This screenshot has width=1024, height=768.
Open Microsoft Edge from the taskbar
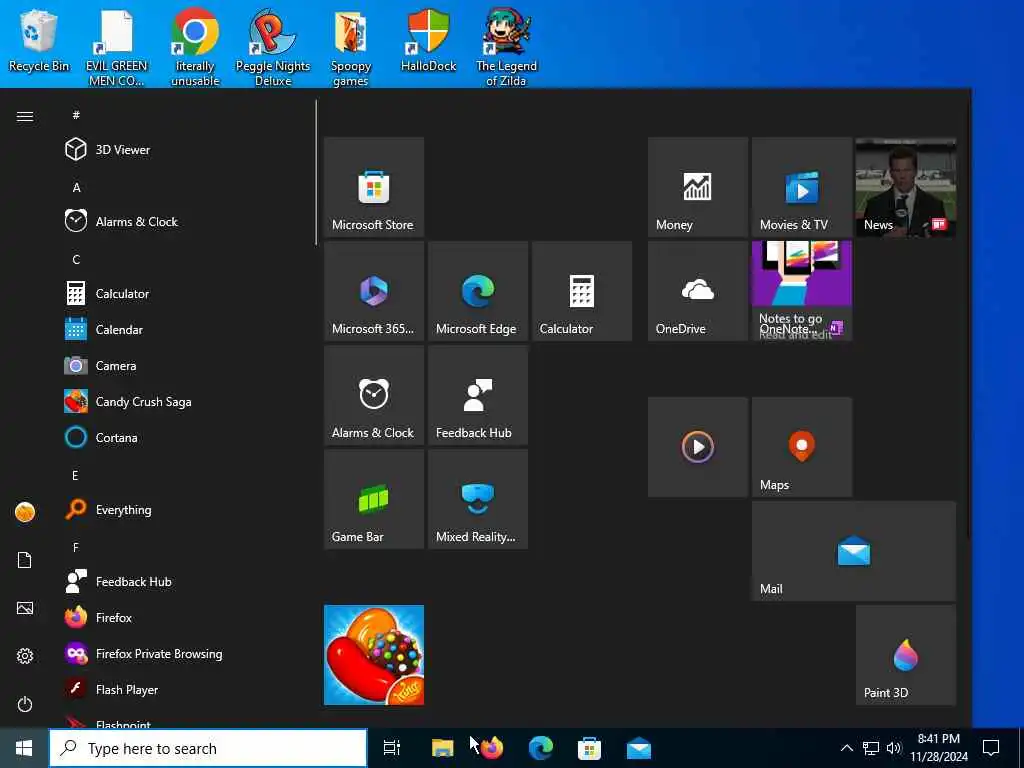click(x=541, y=748)
